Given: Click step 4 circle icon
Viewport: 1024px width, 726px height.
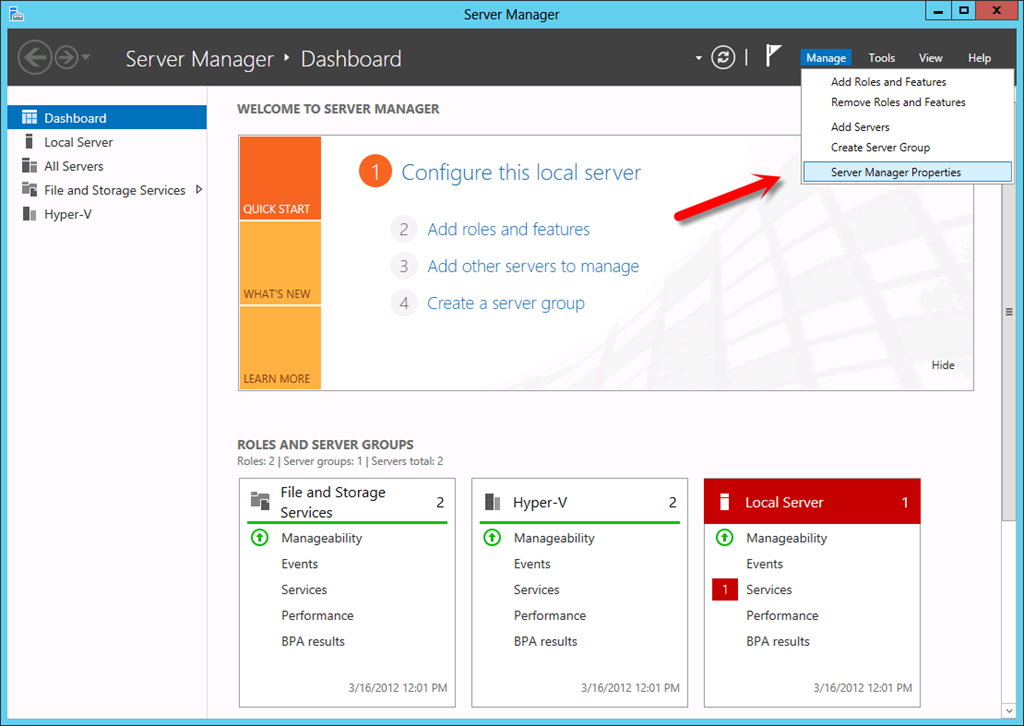Looking at the screenshot, I should click(404, 304).
